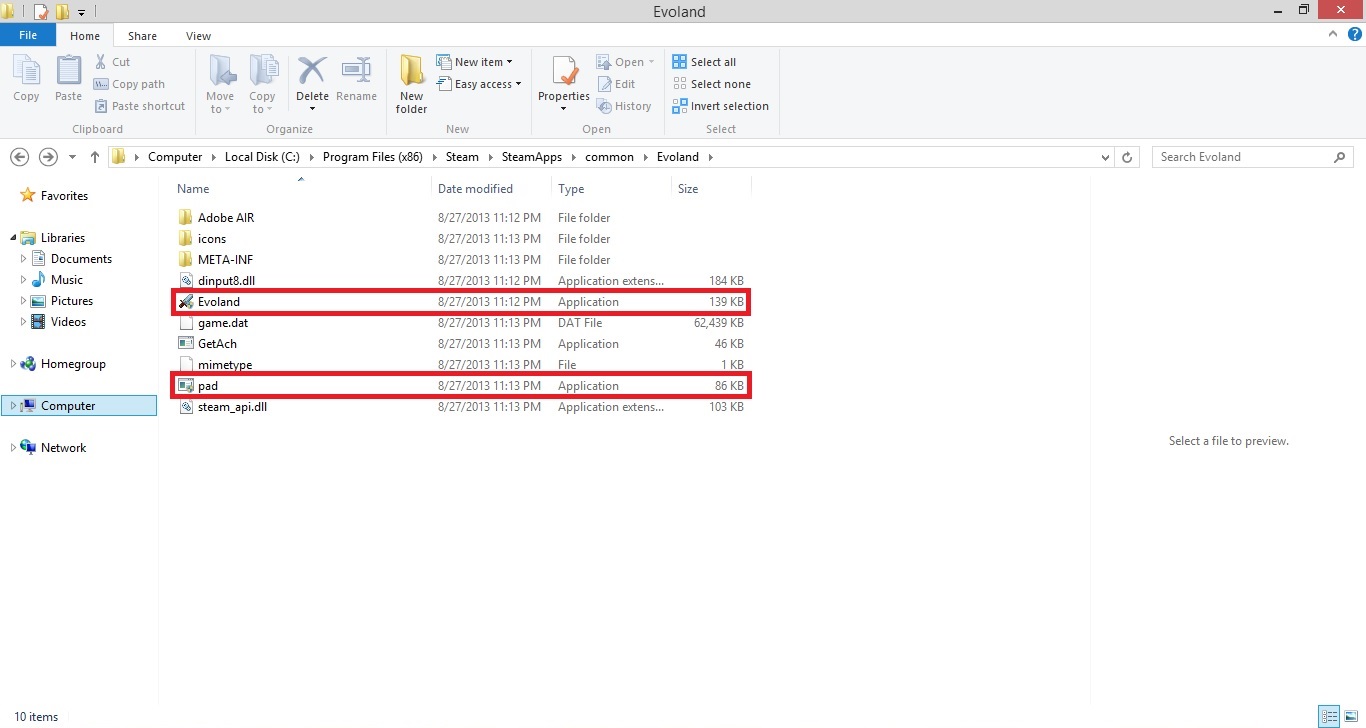Go back with the Back arrow

19,157
